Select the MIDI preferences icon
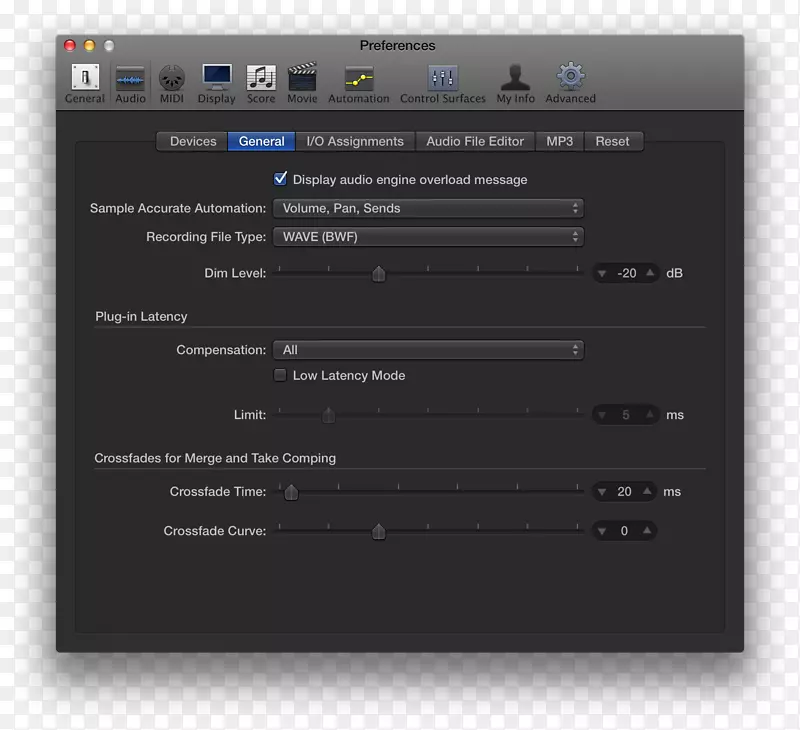 coord(171,80)
